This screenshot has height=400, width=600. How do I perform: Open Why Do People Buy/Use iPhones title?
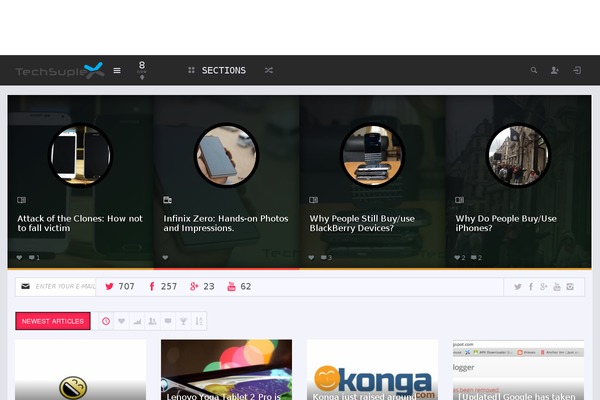click(506, 223)
